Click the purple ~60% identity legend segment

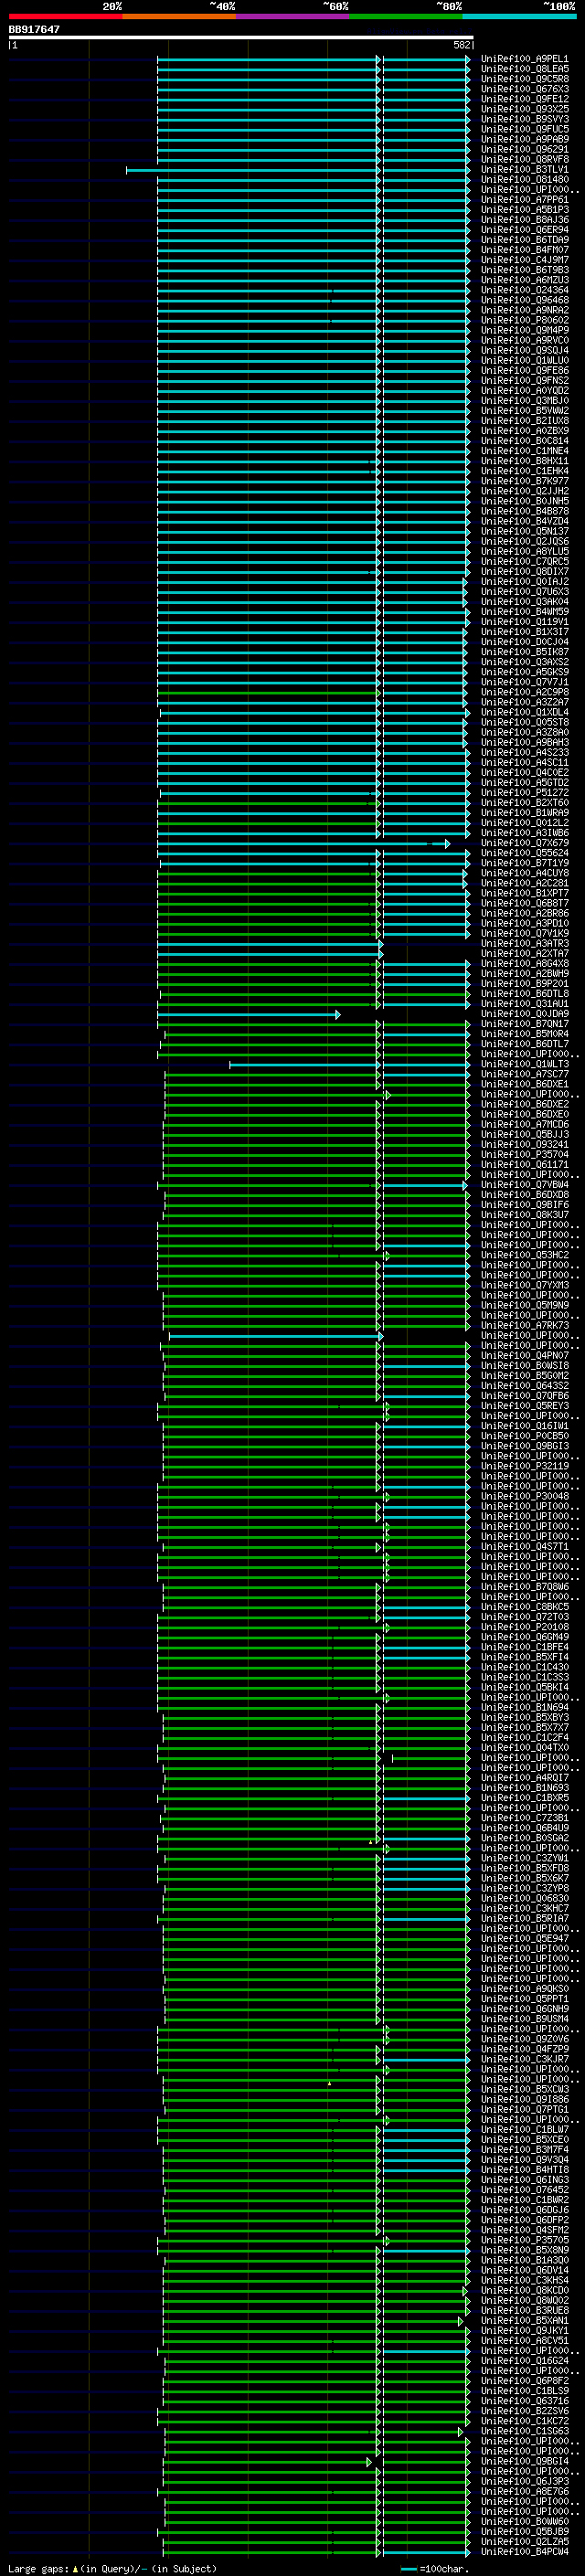point(293,16)
